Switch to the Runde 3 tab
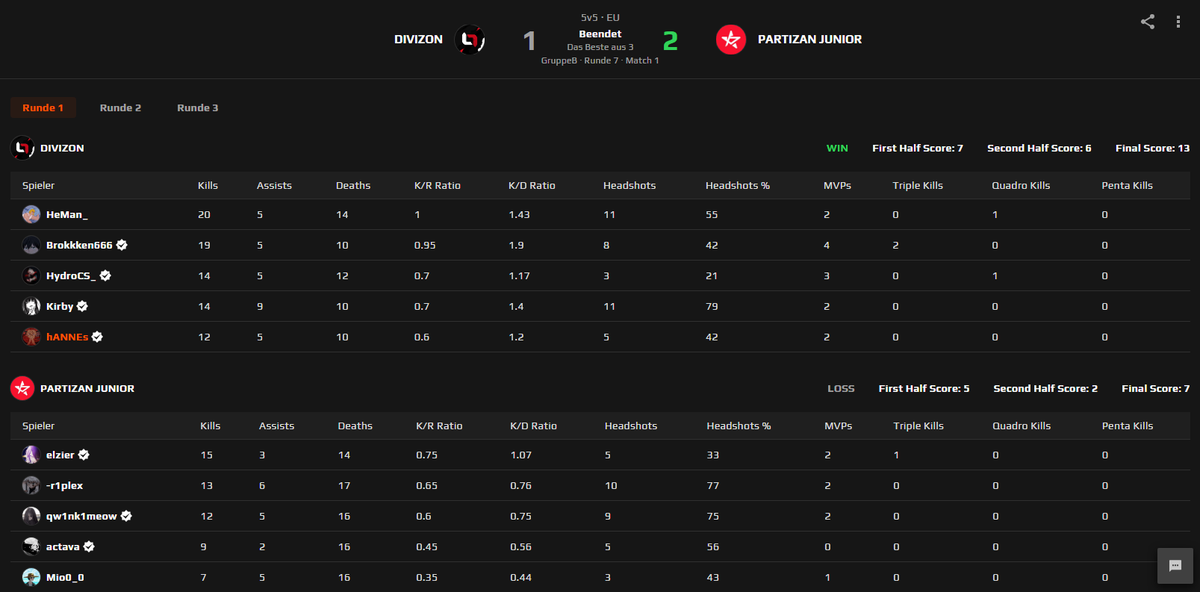Screen dimensions: 1200x592 [198, 108]
